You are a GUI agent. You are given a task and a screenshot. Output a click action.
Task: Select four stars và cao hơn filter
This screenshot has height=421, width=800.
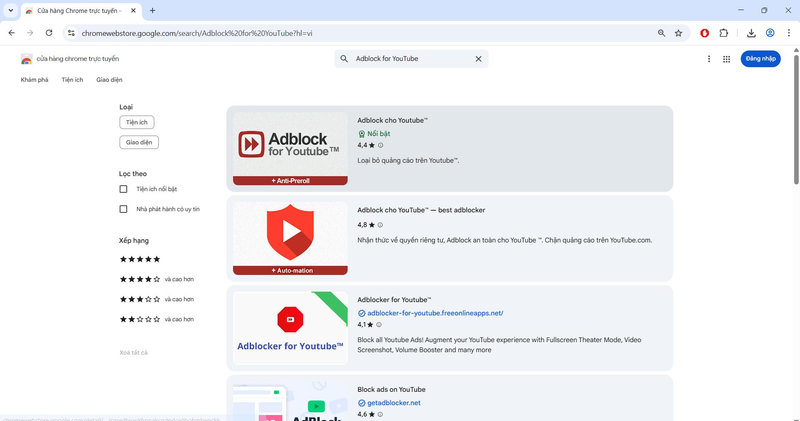coord(157,279)
